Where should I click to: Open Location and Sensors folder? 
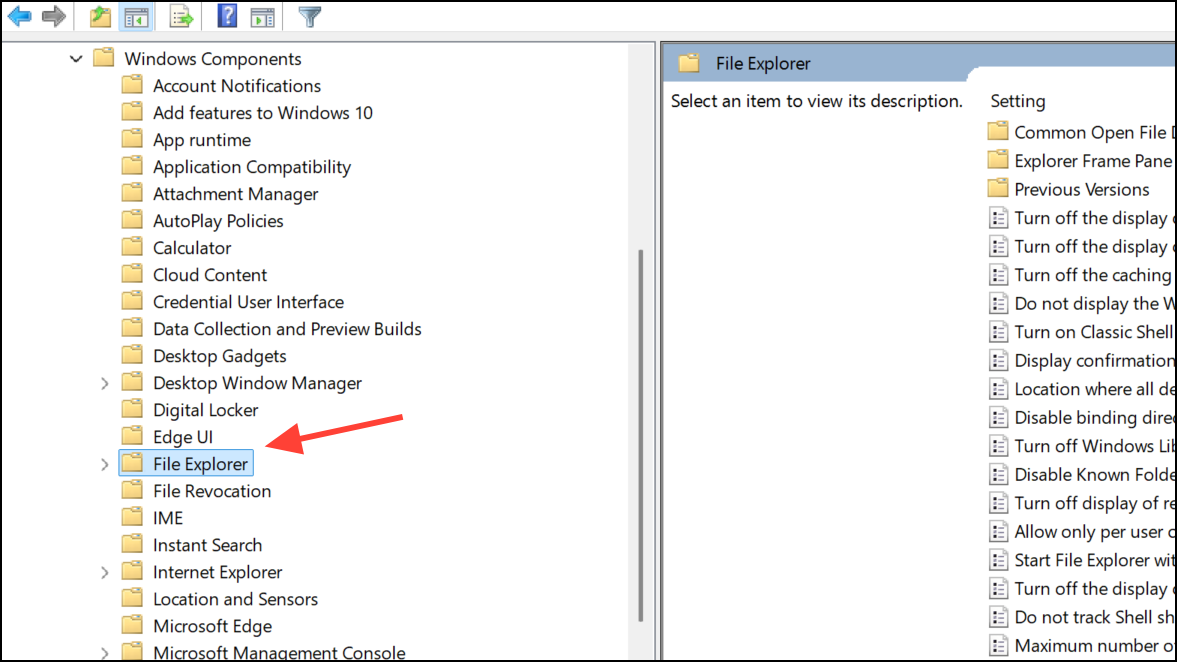[x=235, y=599]
